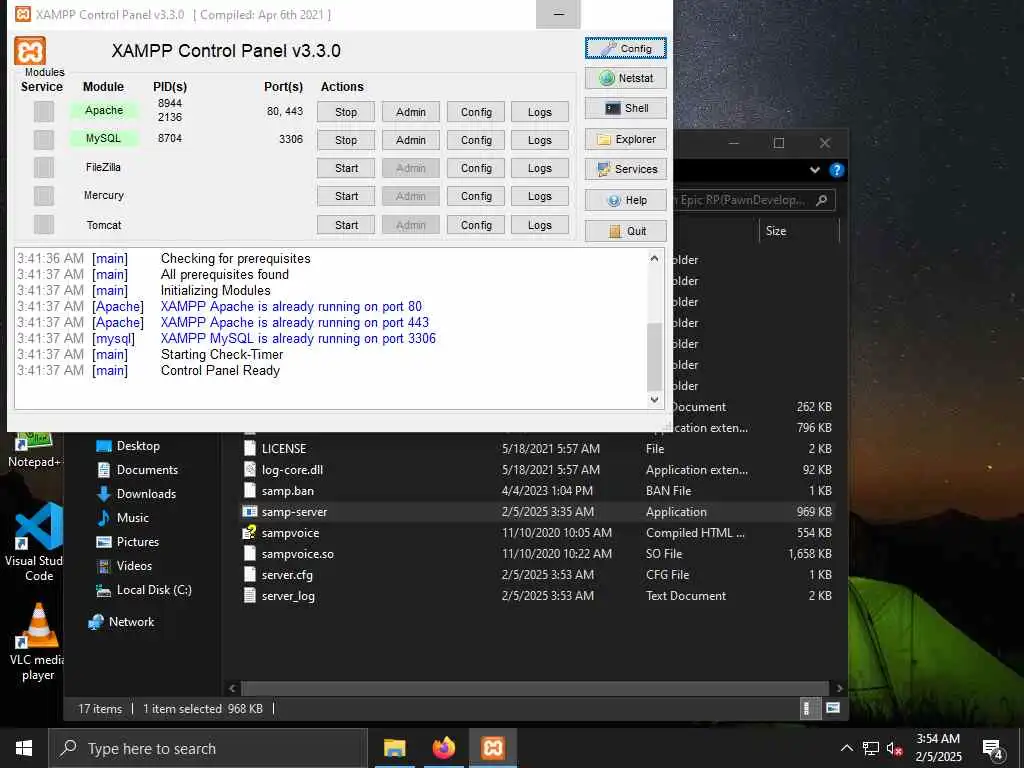Select the samp-server application icon
1024x768 pixels.
(249, 511)
